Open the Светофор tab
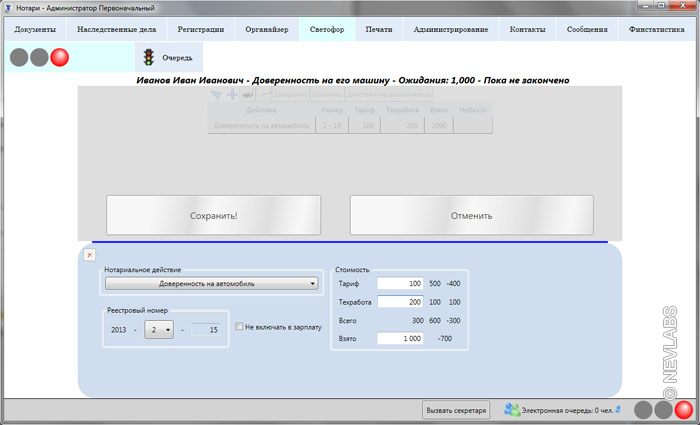 (326, 29)
